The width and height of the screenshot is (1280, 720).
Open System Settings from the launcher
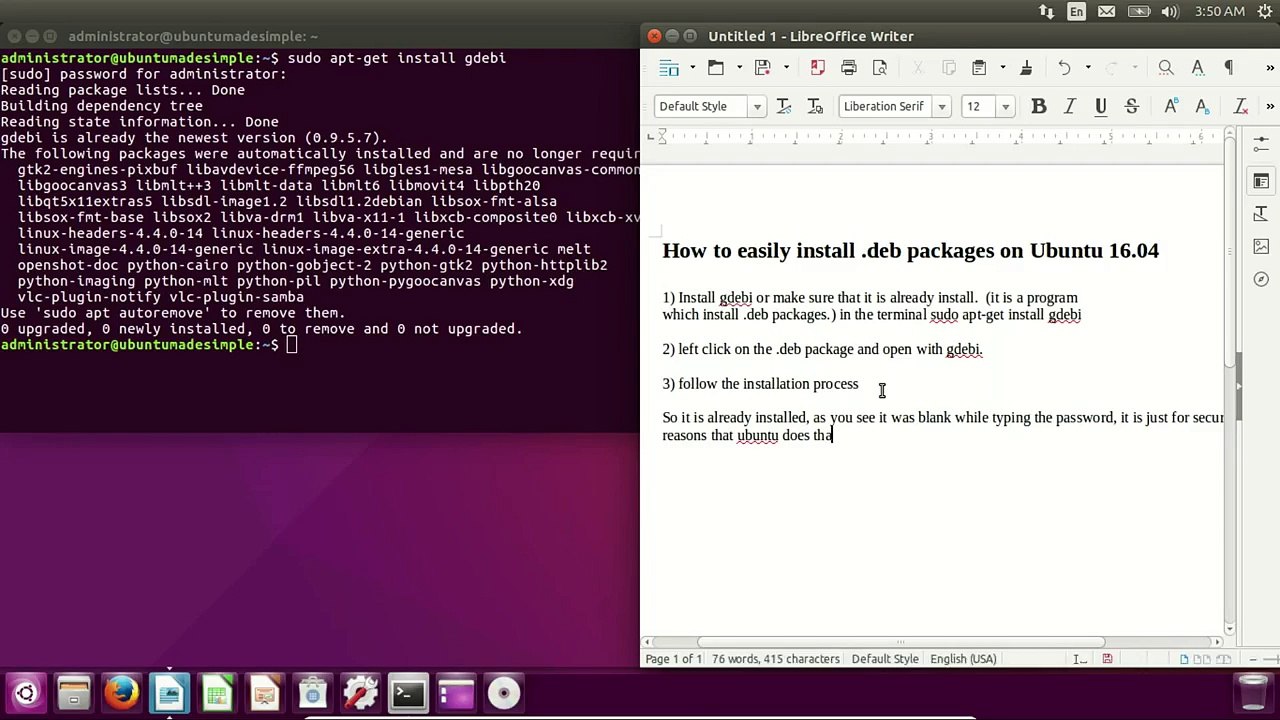tap(360, 693)
